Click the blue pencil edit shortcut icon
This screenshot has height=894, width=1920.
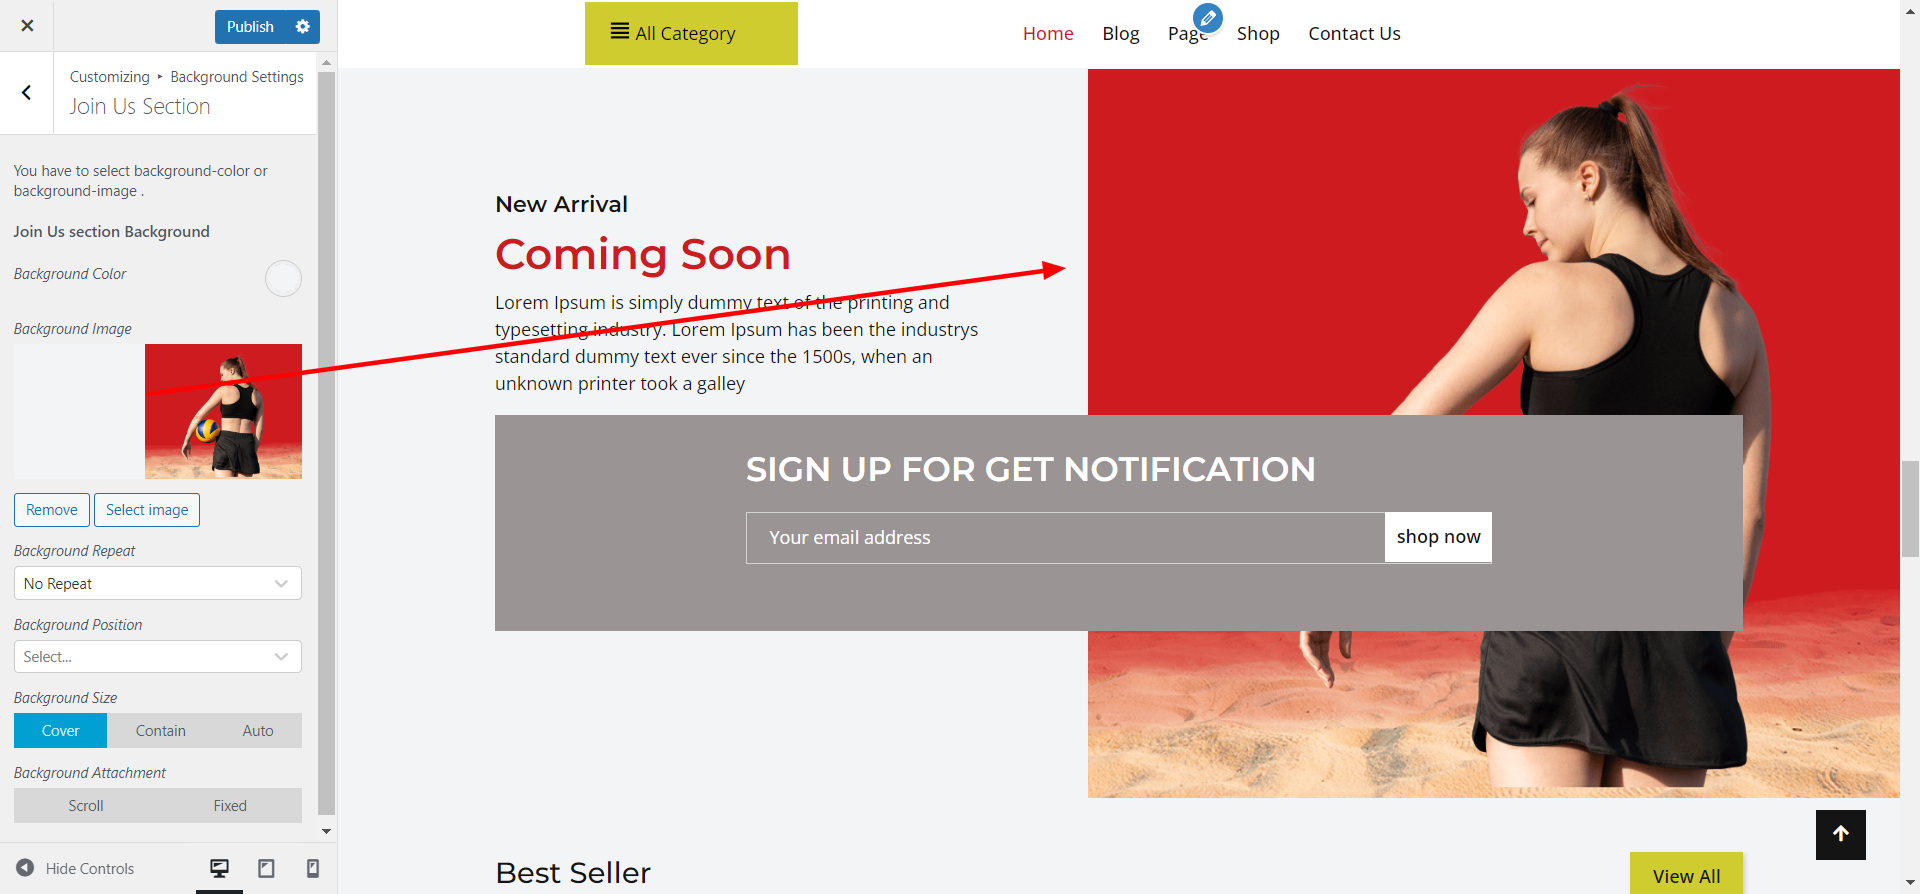click(x=1208, y=18)
